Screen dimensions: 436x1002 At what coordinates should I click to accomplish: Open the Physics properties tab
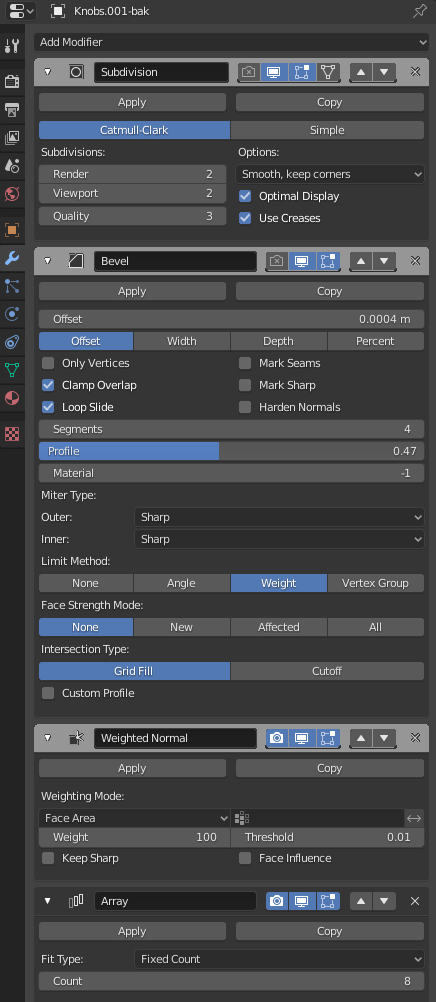point(12,314)
